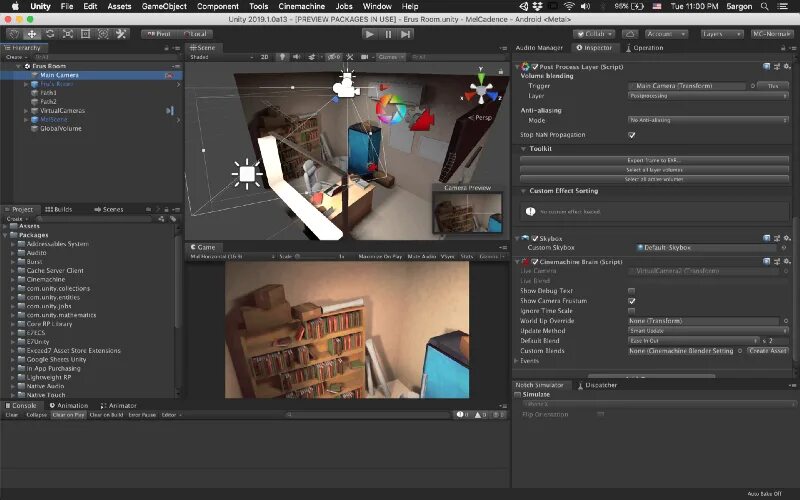Click the Step frame button
The image size is (800, 500).
(x=406, y=34)
